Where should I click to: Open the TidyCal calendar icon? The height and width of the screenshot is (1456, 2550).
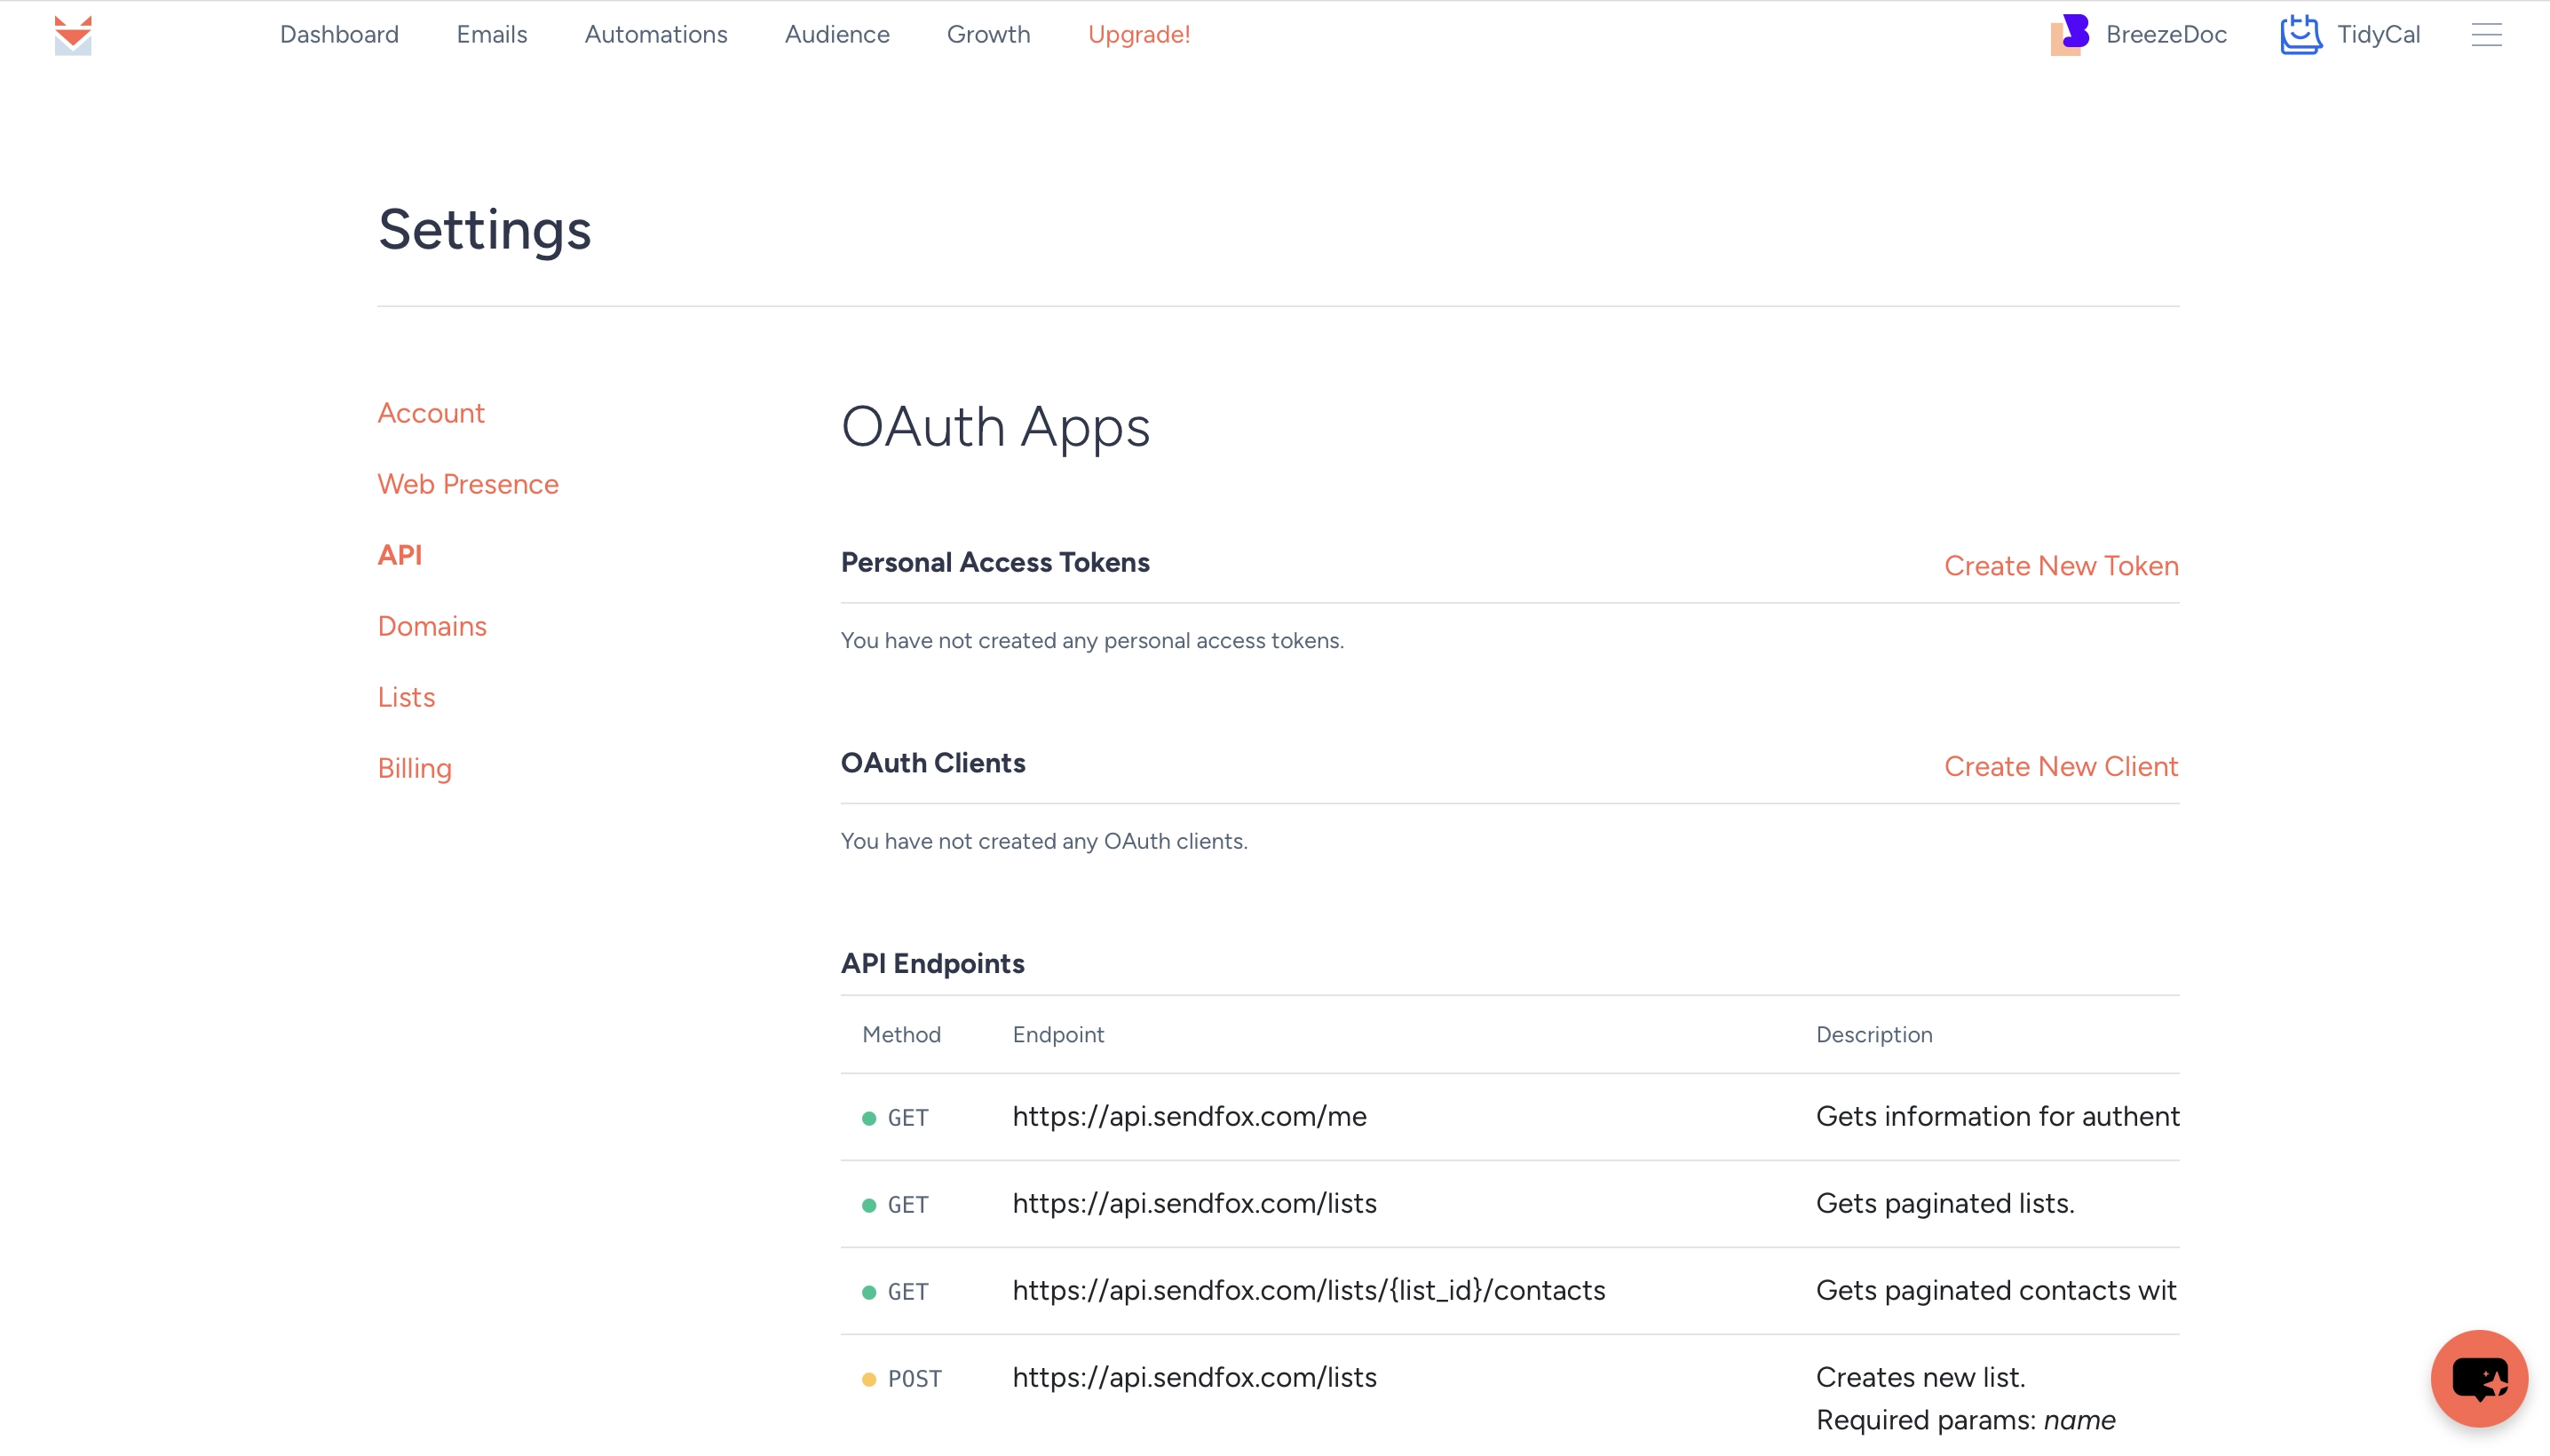(x=2301, y=35)
